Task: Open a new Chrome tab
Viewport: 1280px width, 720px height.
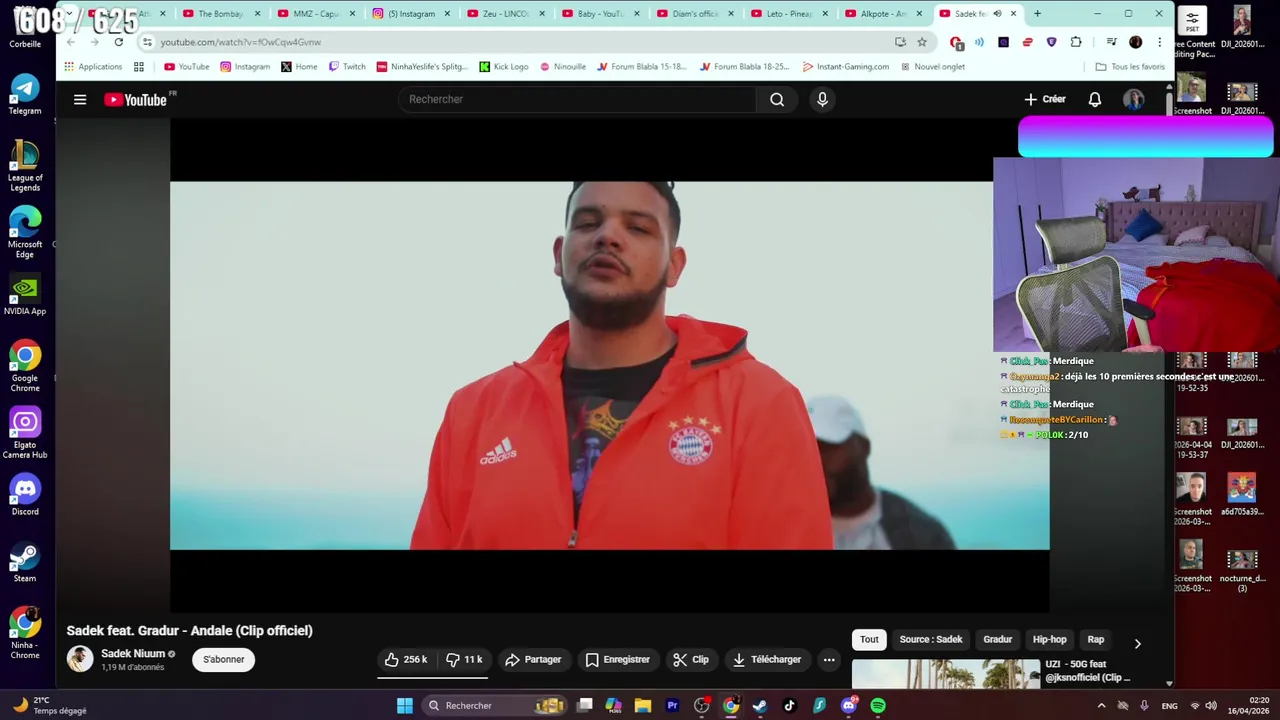Action: (x=1037, y=13)
